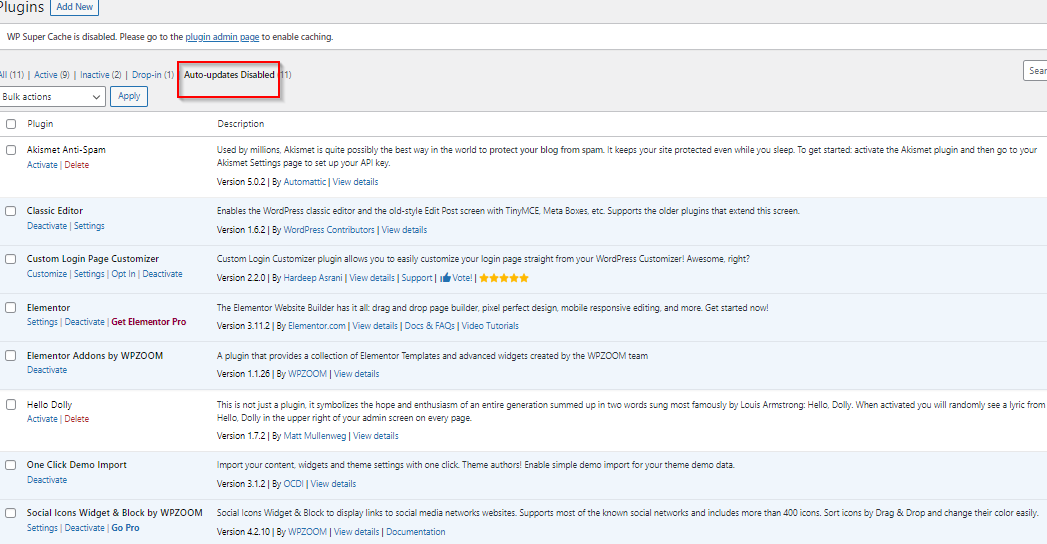The width and height of the screenshot is (1047, 544).
Task: Delete the Akismet Anti-Spam plugin
Action: pos(77,165)
